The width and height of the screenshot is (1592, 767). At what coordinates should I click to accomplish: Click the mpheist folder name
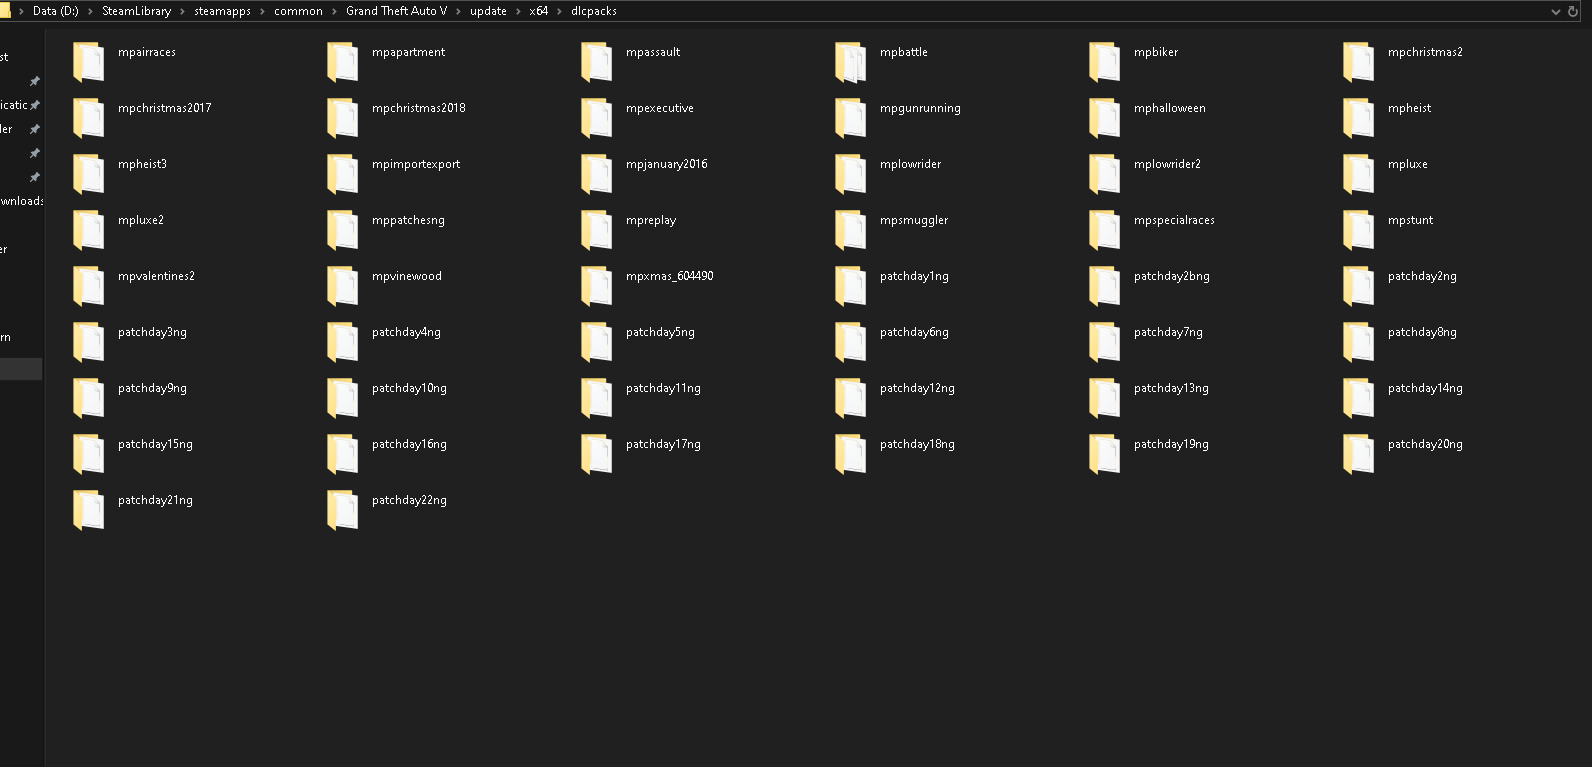(1410, 108)
